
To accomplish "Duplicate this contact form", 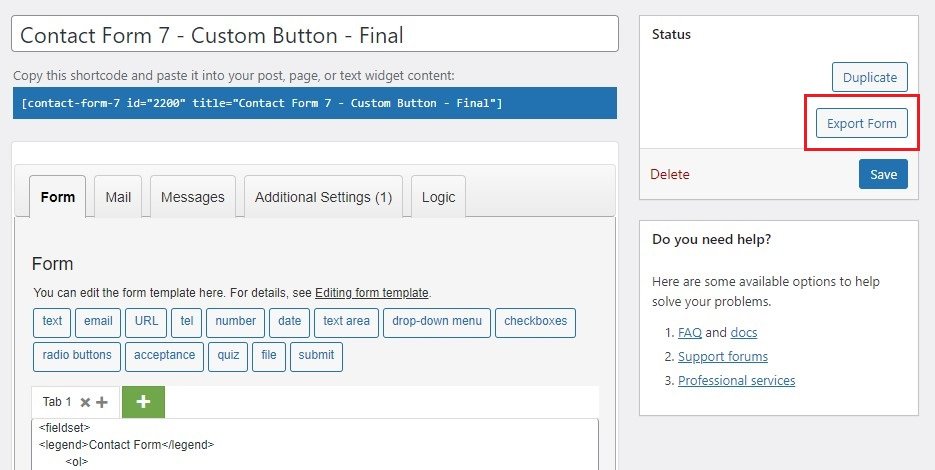I will tap(869, 77).
